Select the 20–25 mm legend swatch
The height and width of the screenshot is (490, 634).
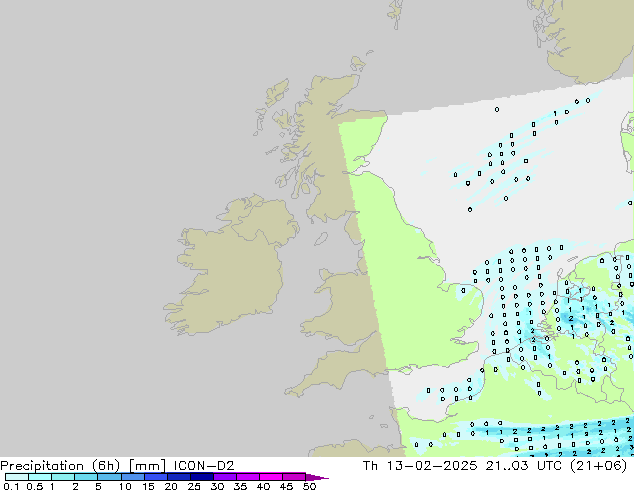tap(178, 477)
